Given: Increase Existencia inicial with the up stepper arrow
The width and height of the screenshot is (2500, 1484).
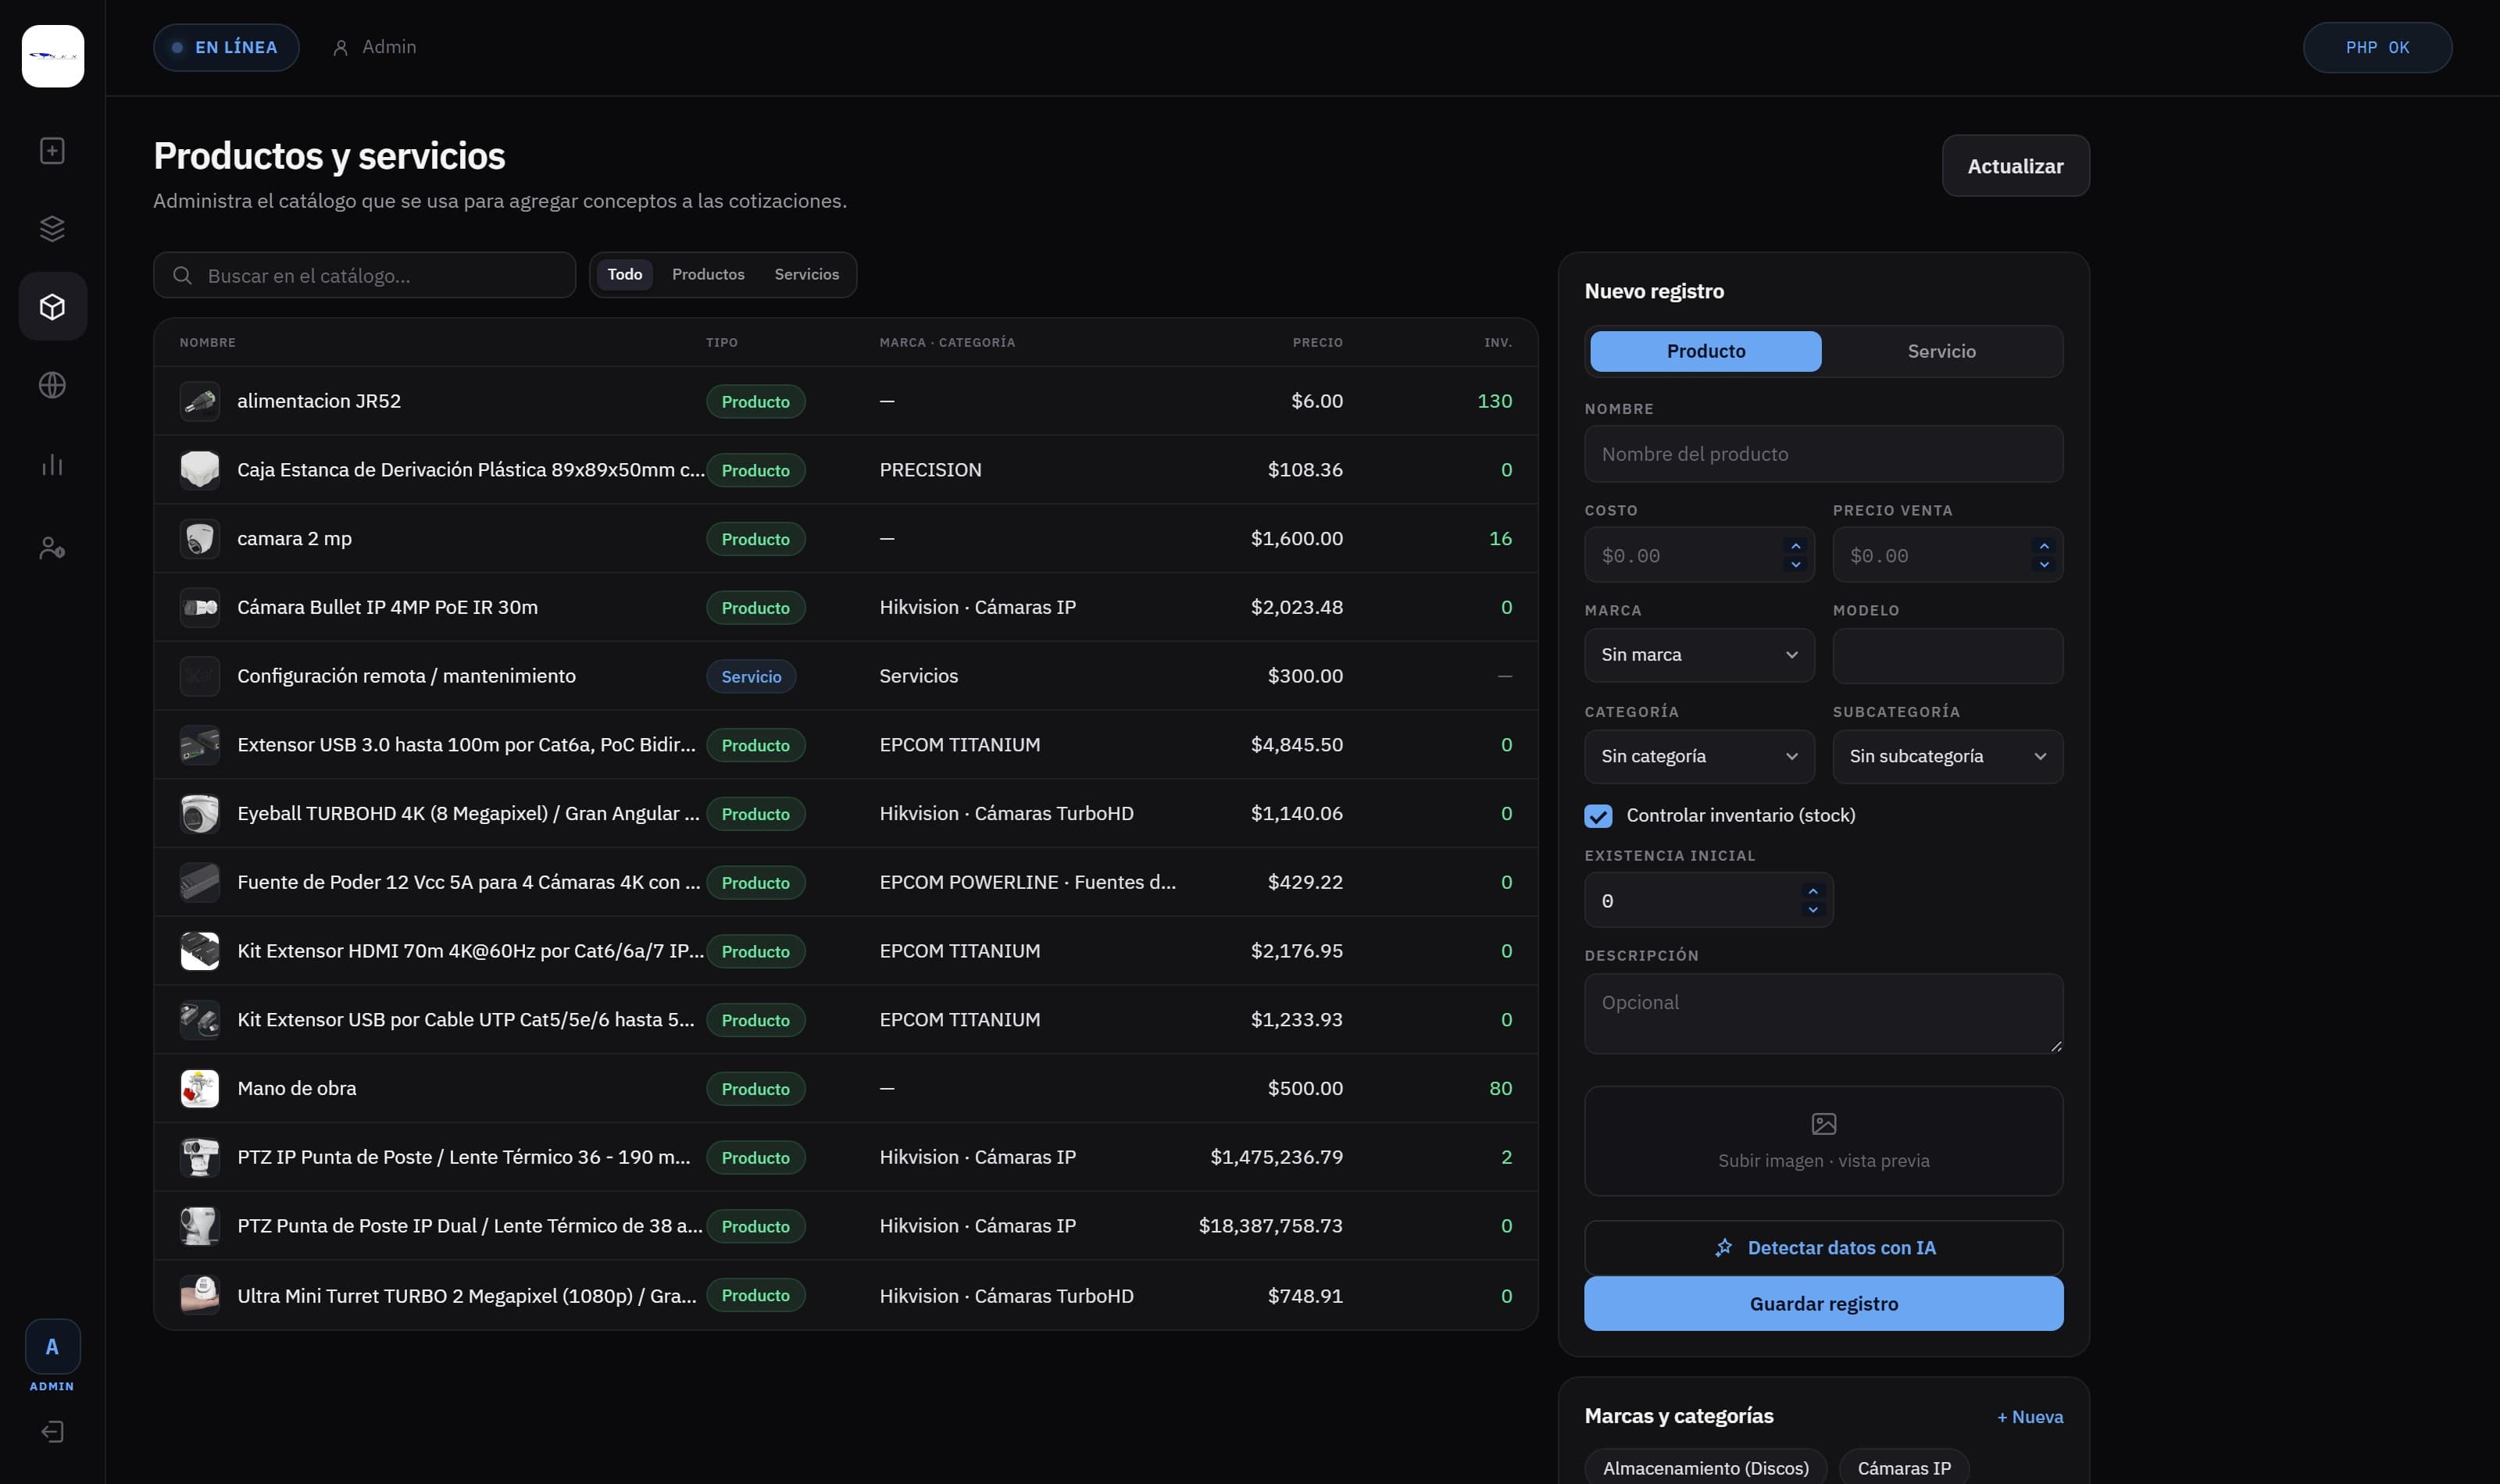Looking at the screenshot, I should (x=1812, y=891).
